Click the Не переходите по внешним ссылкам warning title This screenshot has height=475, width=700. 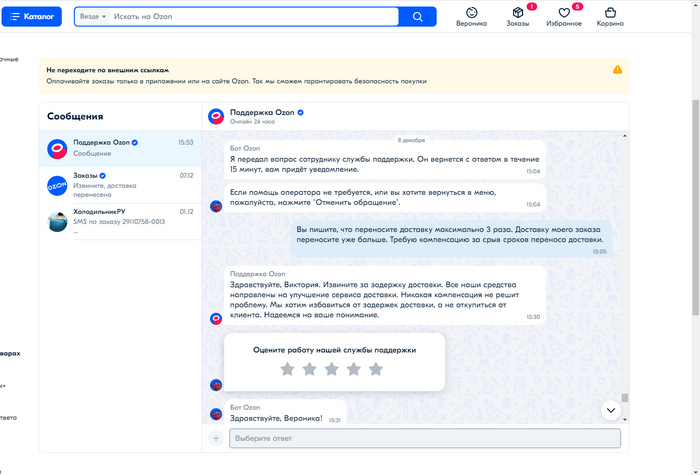108,70
